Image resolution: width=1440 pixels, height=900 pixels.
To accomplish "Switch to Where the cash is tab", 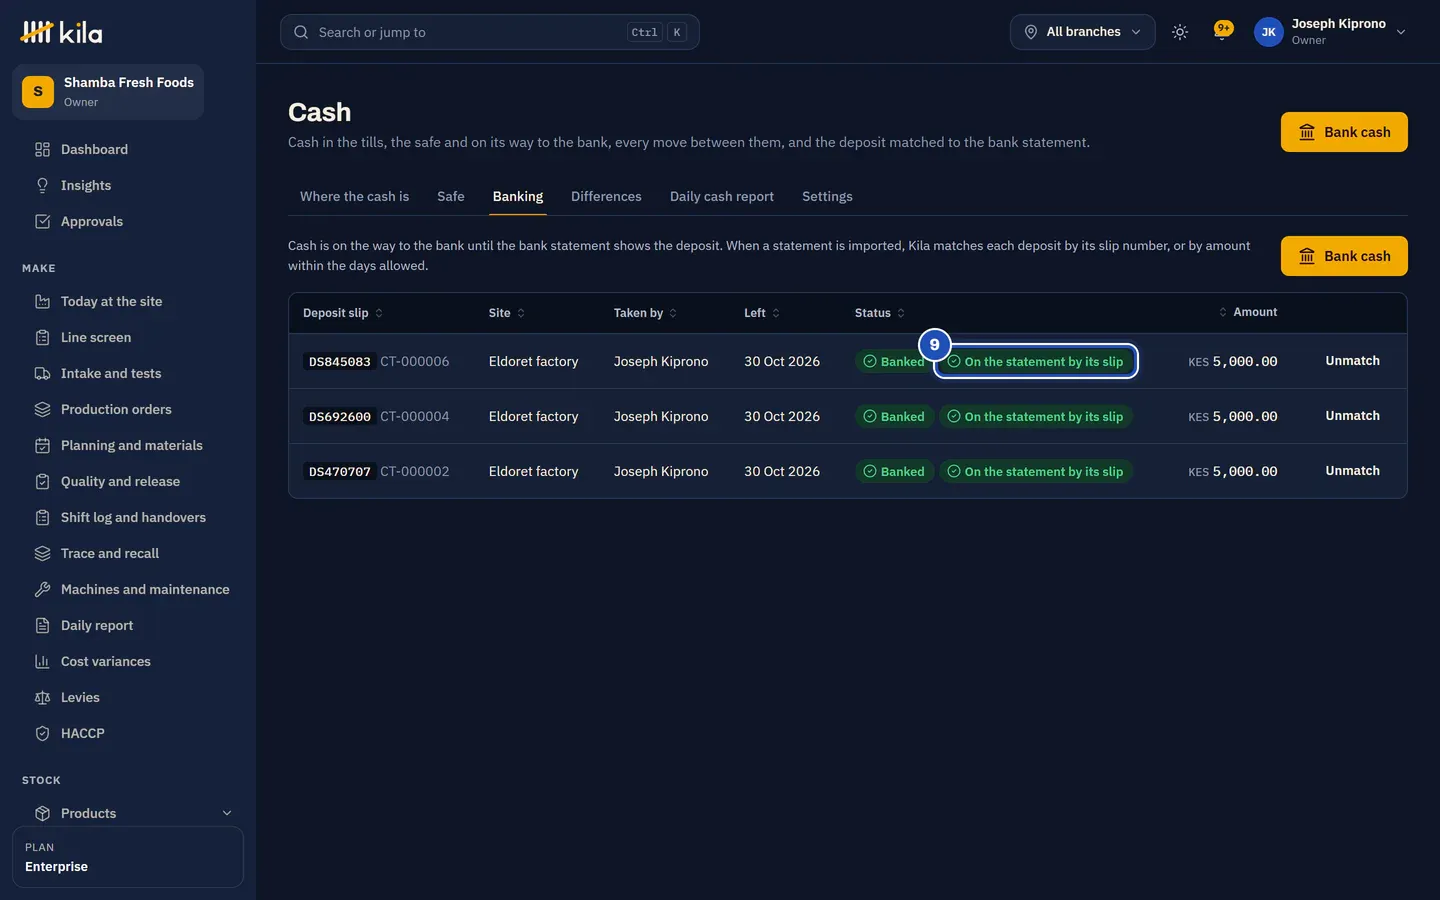I will [x=354, y=196].
